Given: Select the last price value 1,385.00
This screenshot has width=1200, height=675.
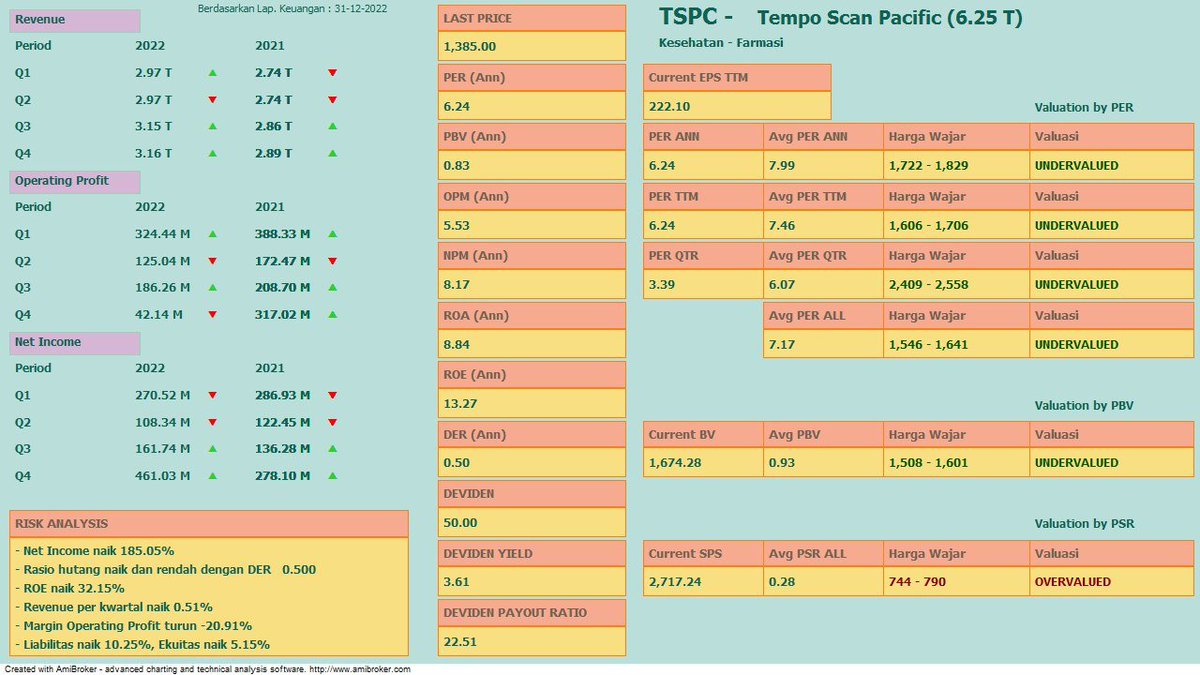Looking at the screenshot, I should tap(532, 46).
